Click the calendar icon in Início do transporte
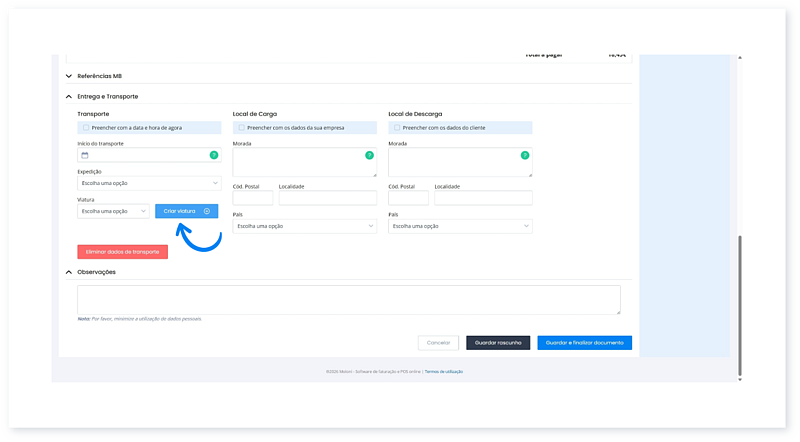The height and width of the screenshot is (442, 800). point(85,155)
